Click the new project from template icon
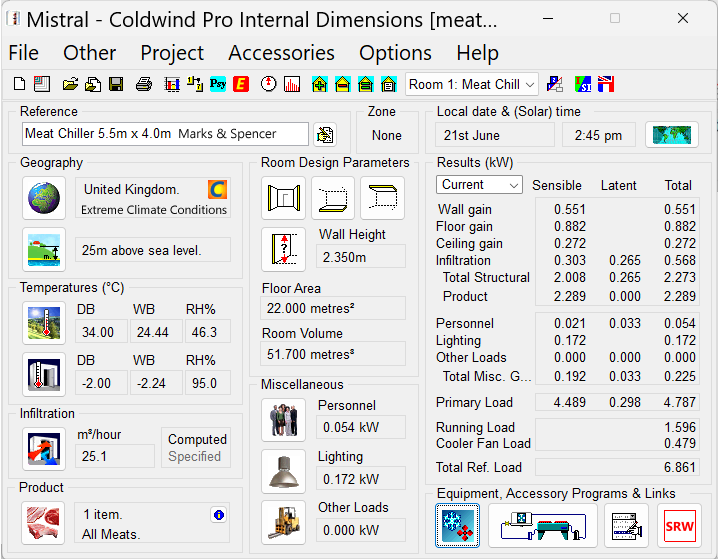 (42, 84)
